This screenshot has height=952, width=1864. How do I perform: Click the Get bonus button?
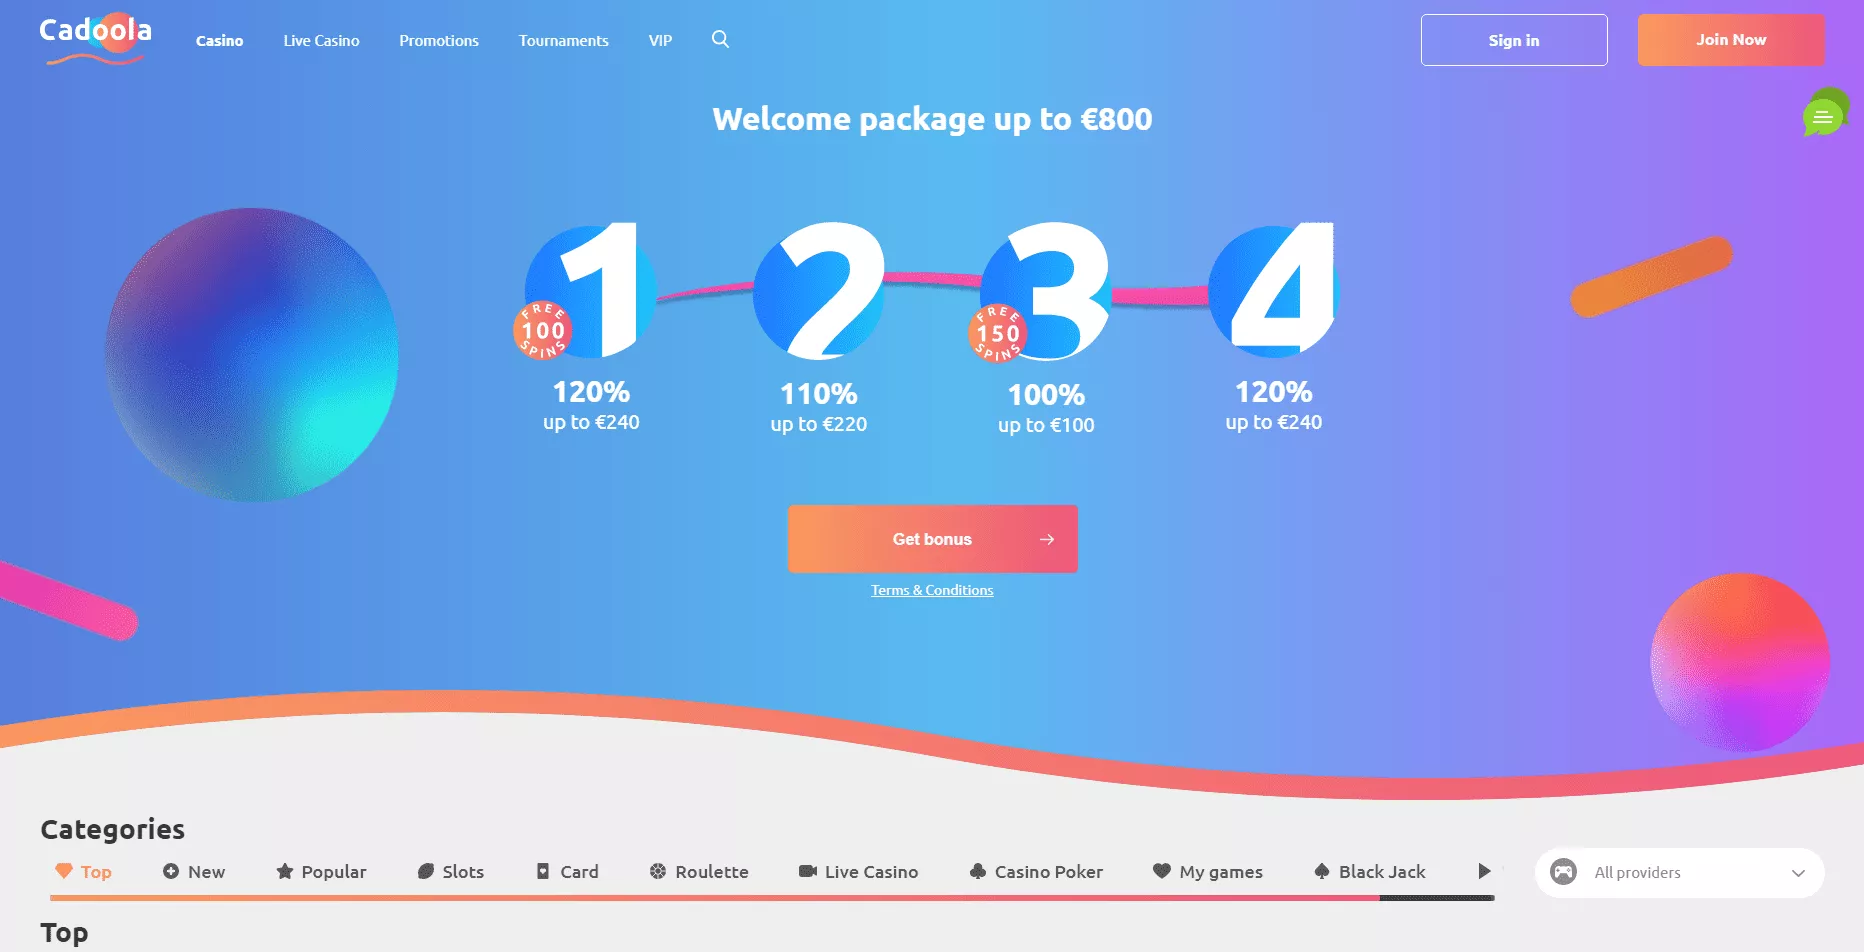[x=932, y=539]
